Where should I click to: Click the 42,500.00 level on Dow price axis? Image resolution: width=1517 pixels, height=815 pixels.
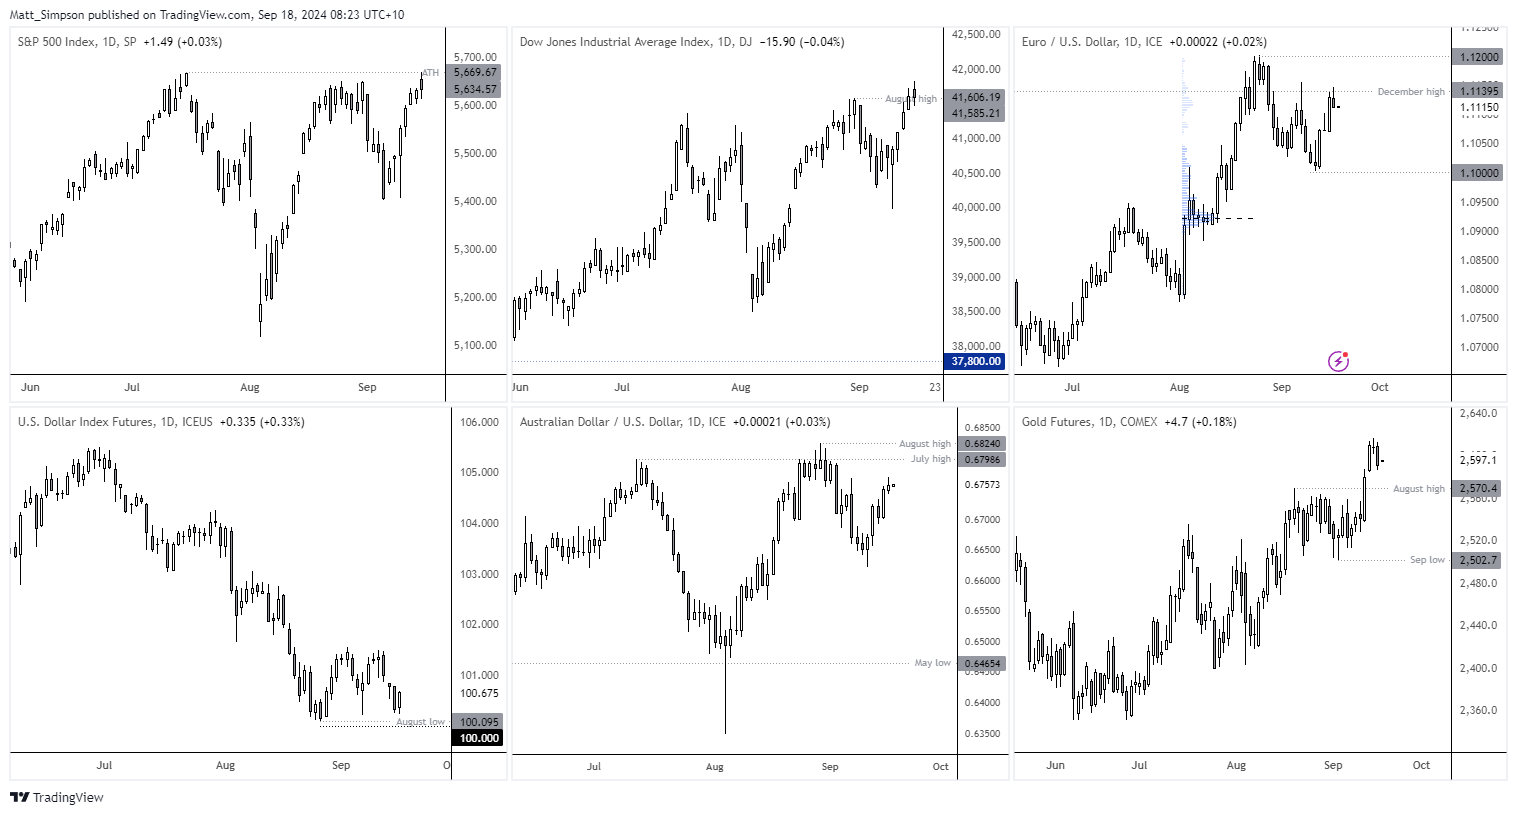point(976,34)
